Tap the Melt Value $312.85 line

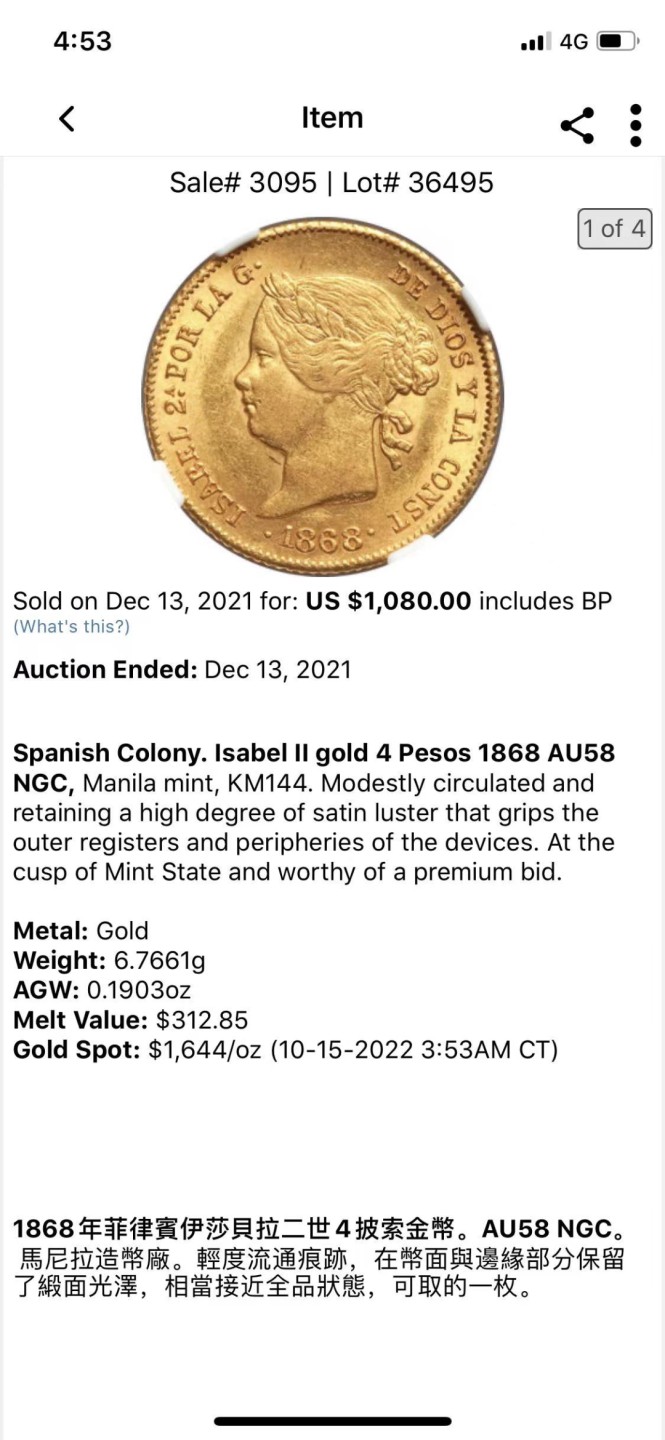130,1021
